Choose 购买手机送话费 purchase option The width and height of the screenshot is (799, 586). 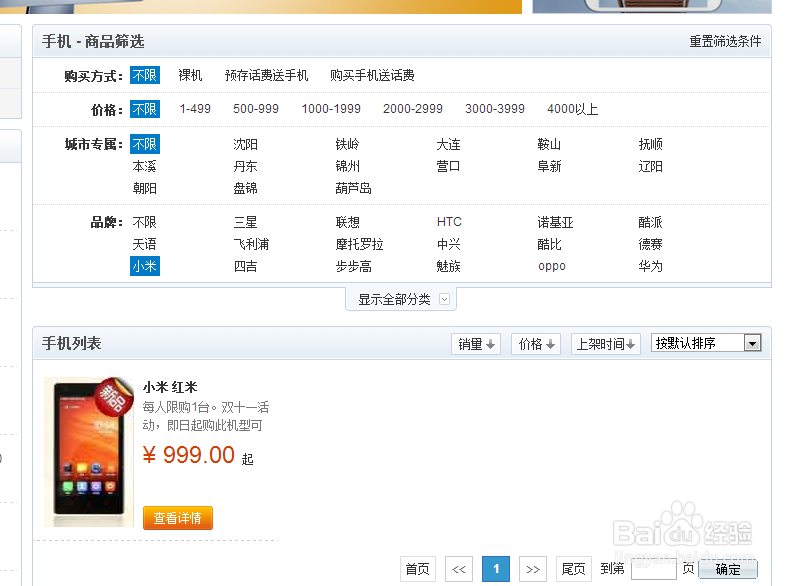tap(372, 75)
